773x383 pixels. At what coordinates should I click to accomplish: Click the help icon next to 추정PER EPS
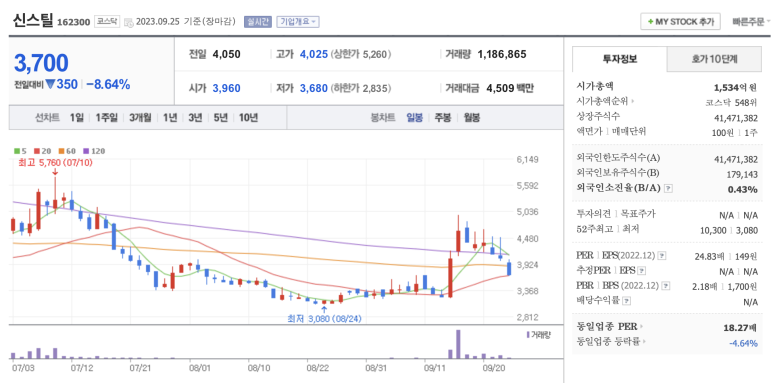click(641, 271)
